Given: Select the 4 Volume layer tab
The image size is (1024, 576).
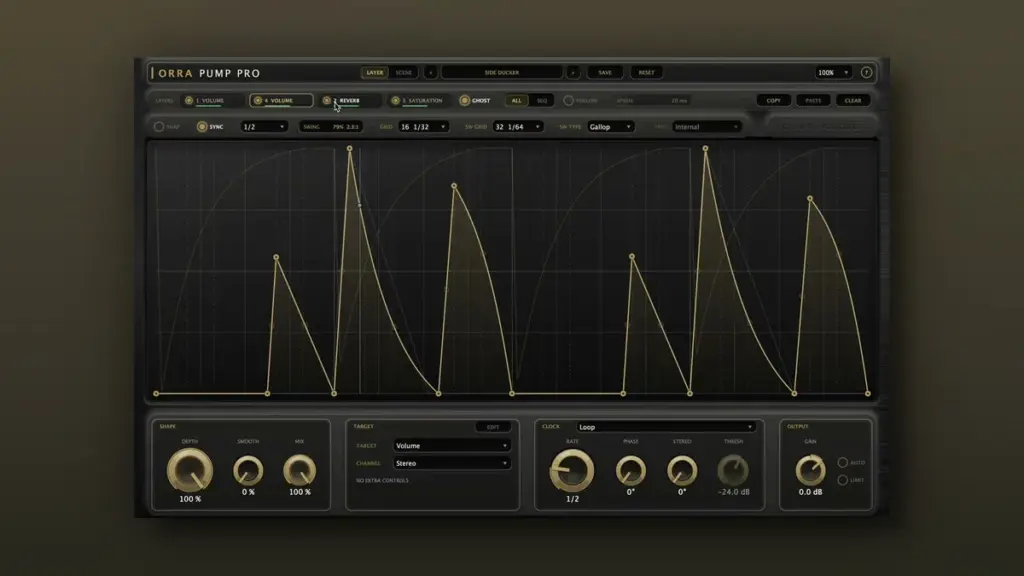Looking at the screenshot, I should tap(280, 101).
